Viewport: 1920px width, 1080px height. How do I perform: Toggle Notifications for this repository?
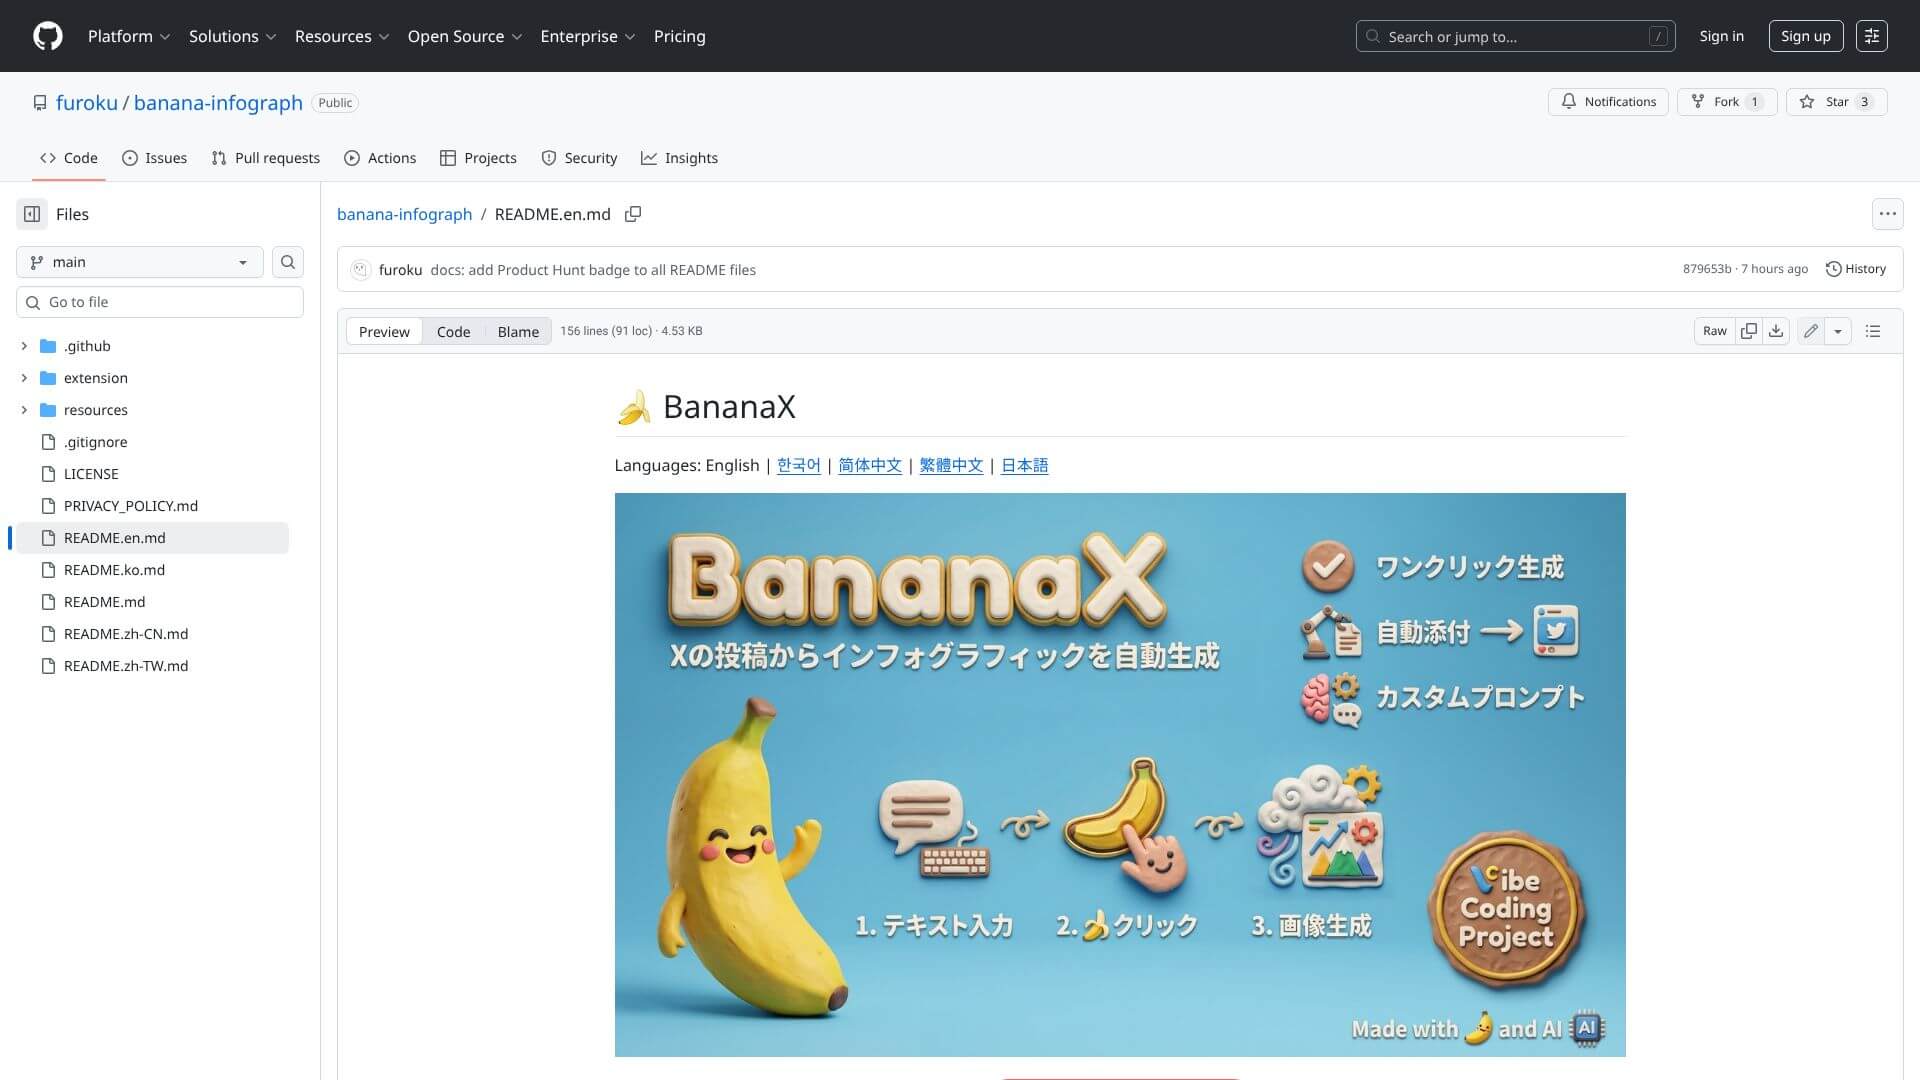click(x=1608, y=101)
